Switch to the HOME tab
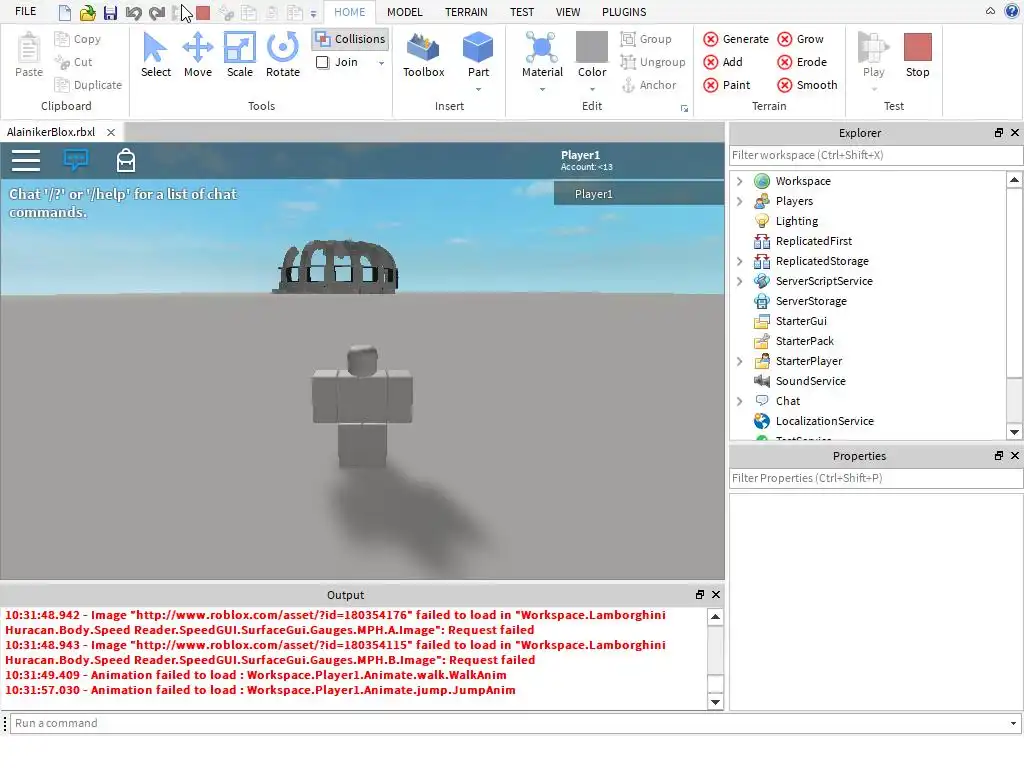 [x=349, y=12]
